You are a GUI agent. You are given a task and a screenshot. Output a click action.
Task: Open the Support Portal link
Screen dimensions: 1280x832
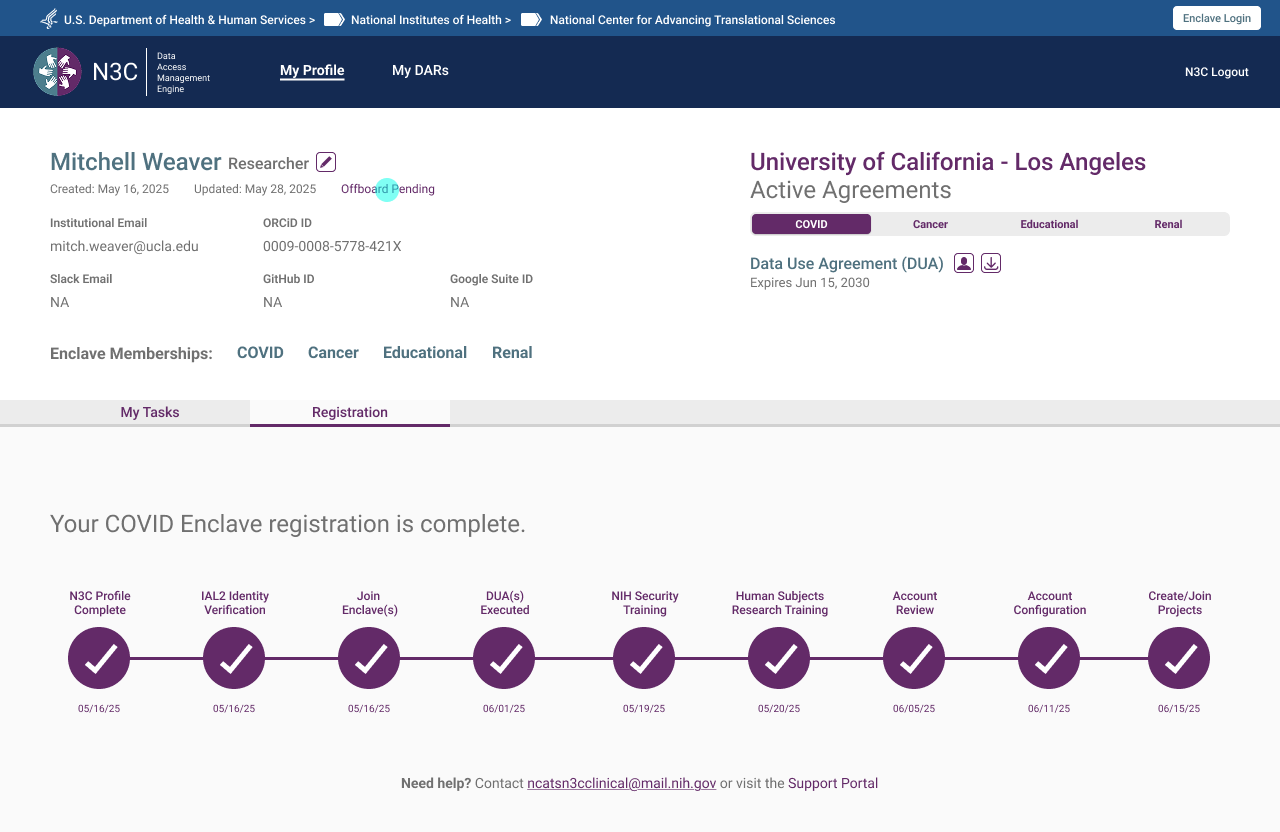[x=832, y=783]
